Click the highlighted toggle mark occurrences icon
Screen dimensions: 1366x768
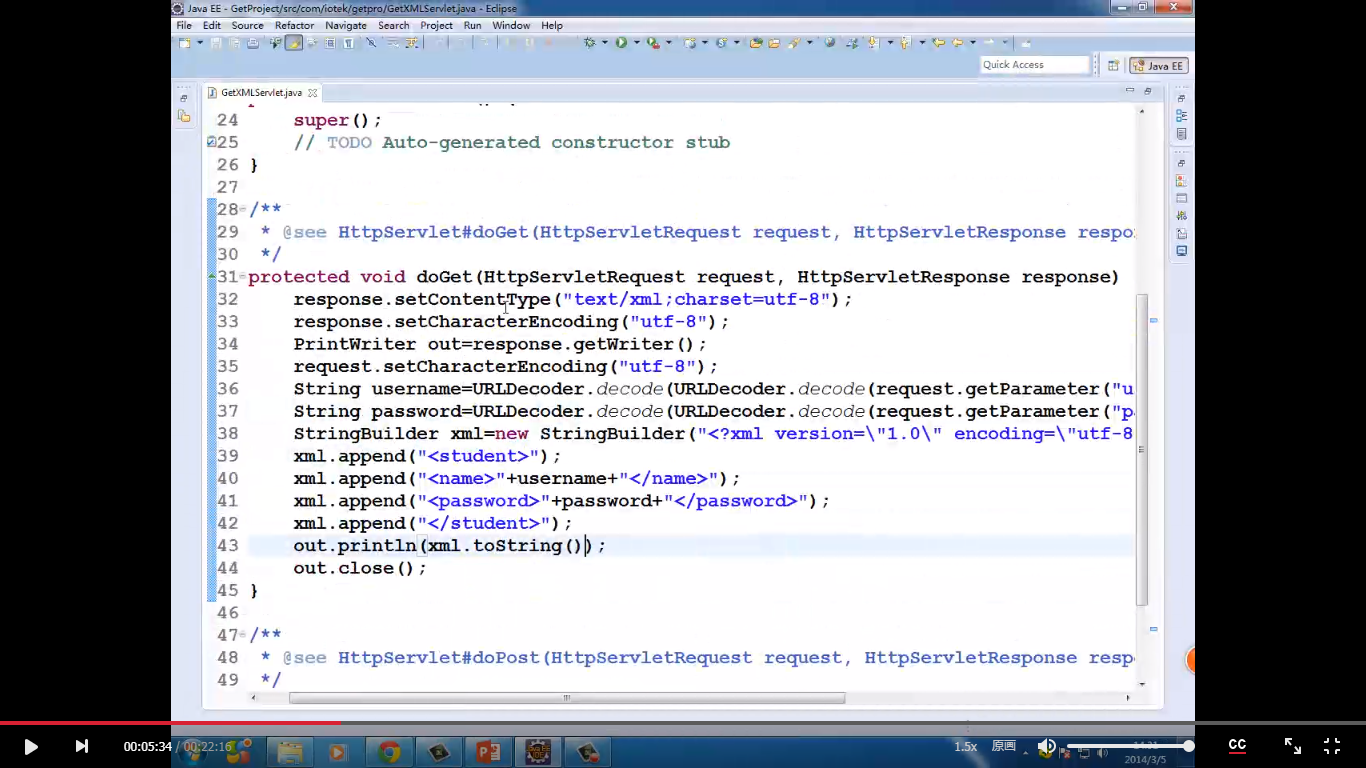click(x=294, y=43)
